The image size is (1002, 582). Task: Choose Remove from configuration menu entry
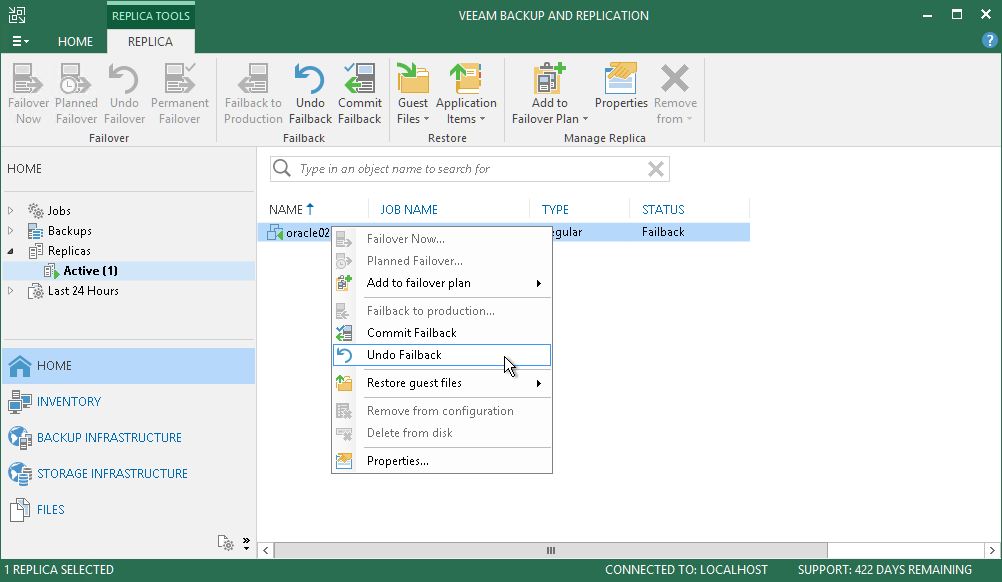coord(442,411)
